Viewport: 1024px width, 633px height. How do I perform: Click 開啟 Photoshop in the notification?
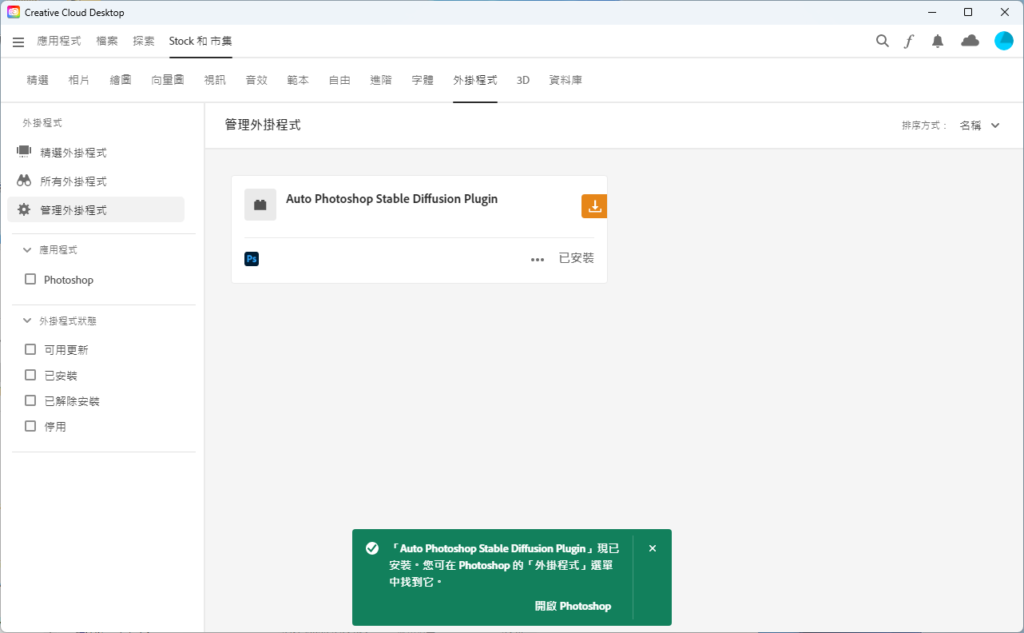[573, 606]
